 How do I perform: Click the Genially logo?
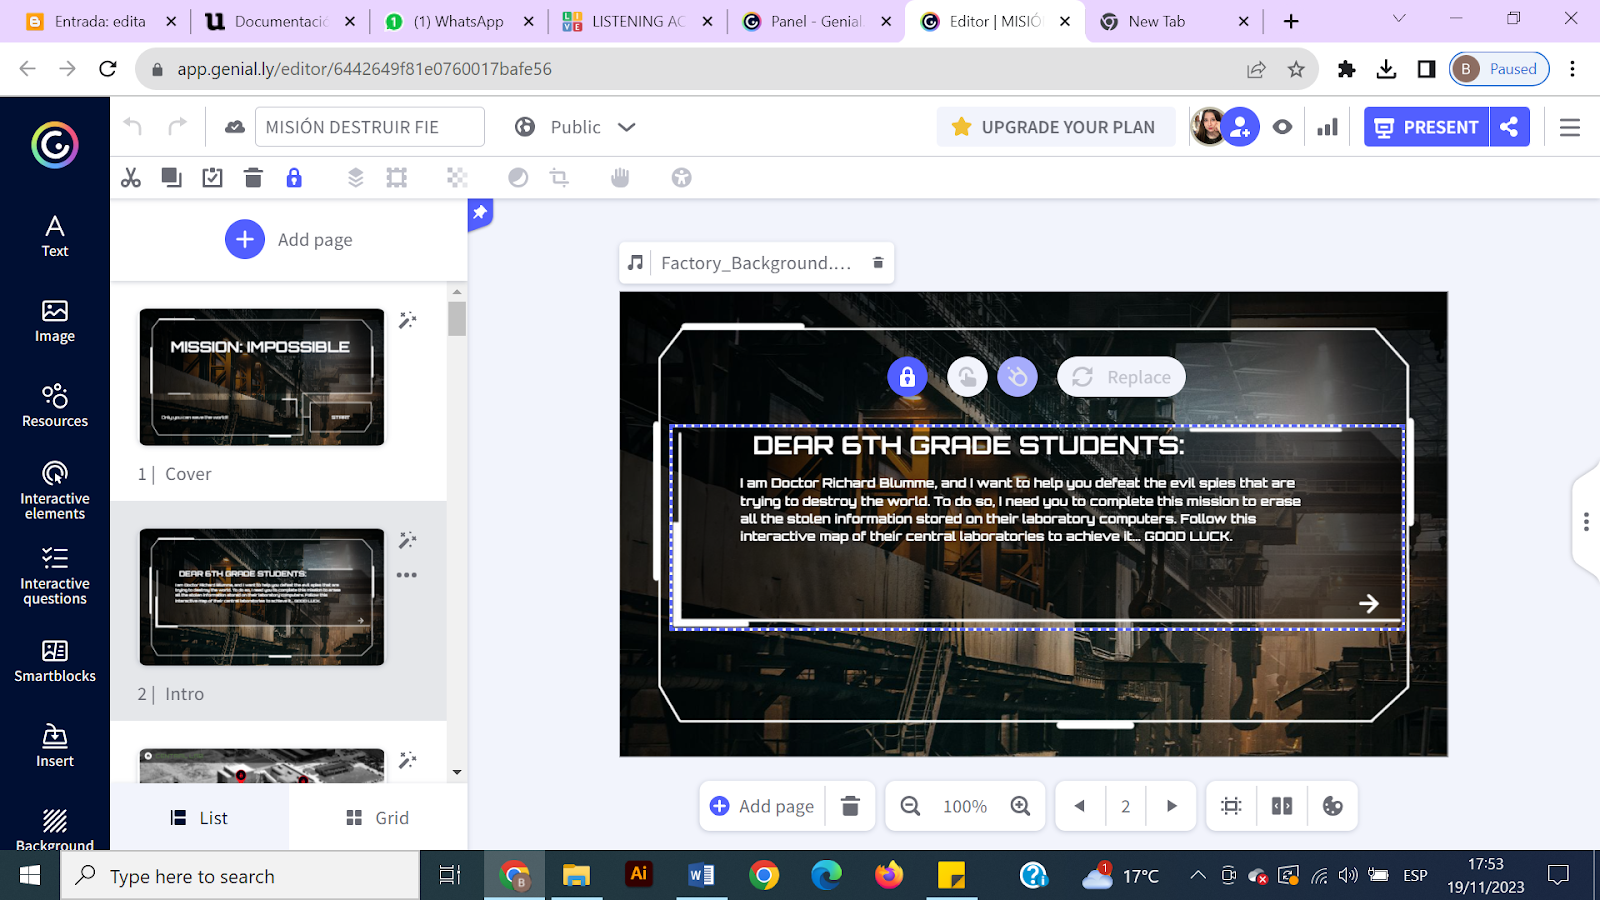click(x=55, y=146)
